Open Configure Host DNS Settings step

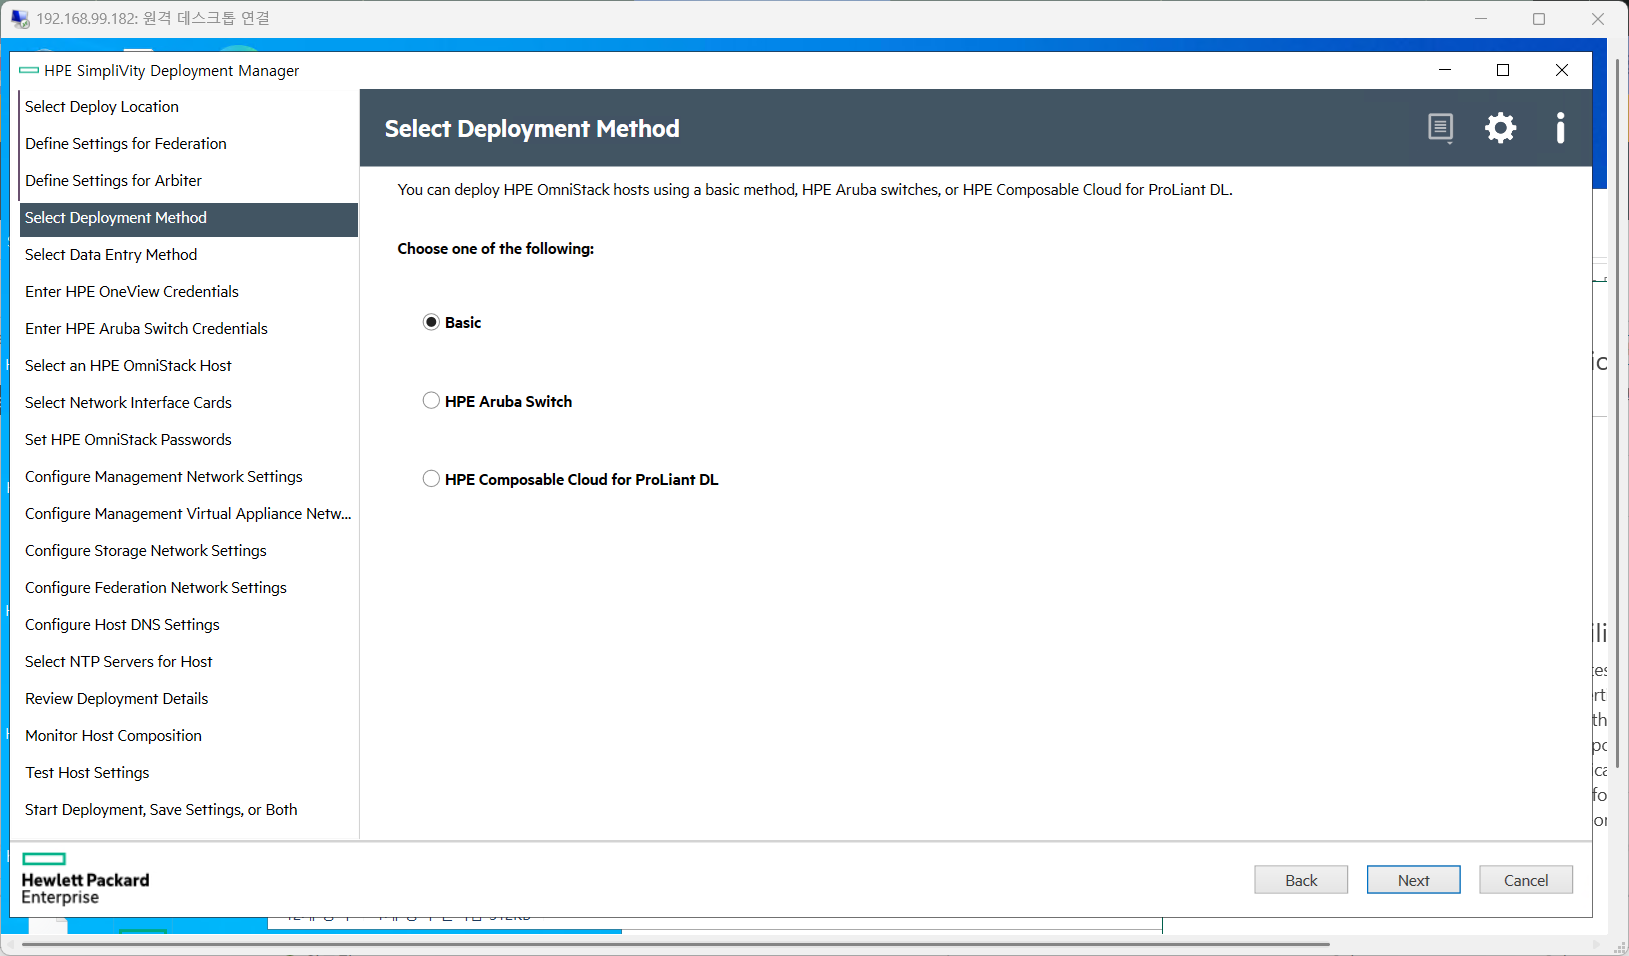(189, 625)
